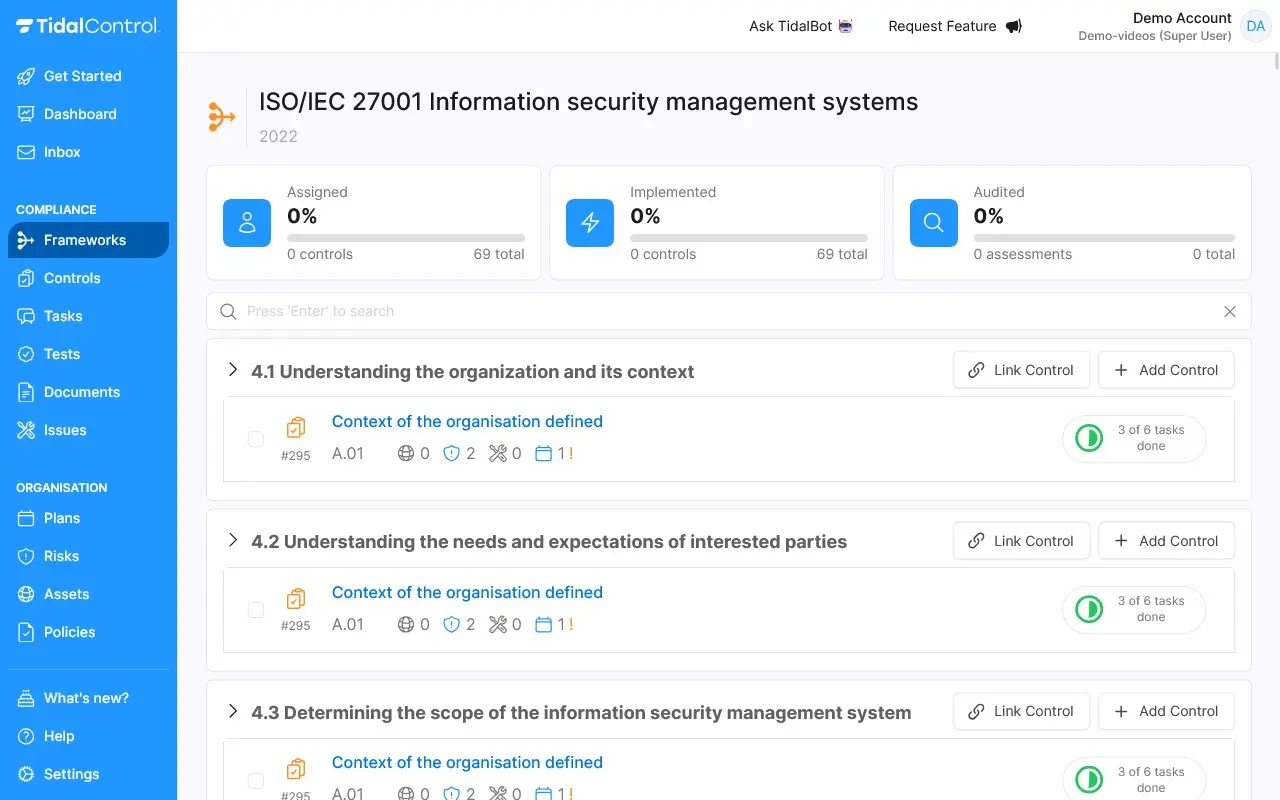
Task: Click the Audited magnifier icon tile
Action: 934,223
